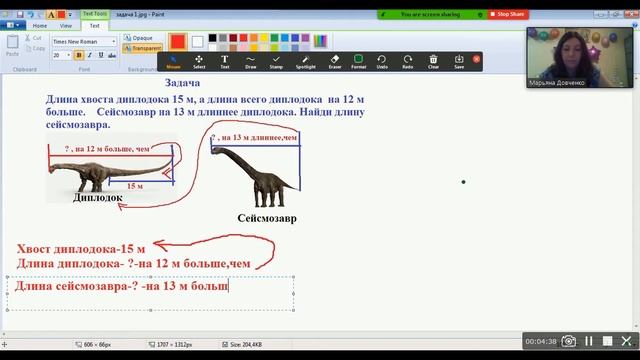Toggle Underline text formatting

click(101, 55)
